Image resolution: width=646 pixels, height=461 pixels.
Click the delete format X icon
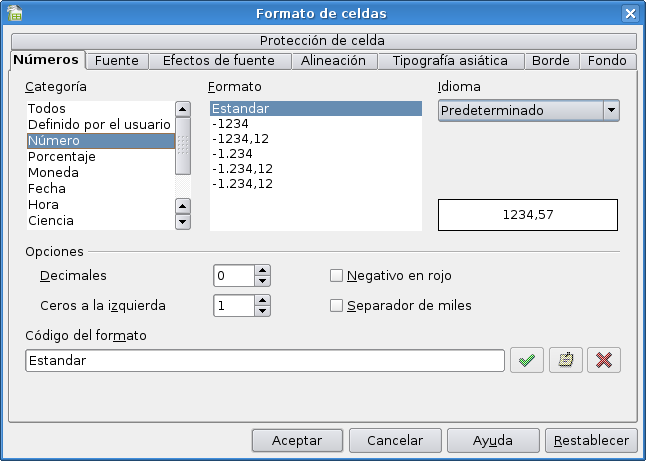603,360
